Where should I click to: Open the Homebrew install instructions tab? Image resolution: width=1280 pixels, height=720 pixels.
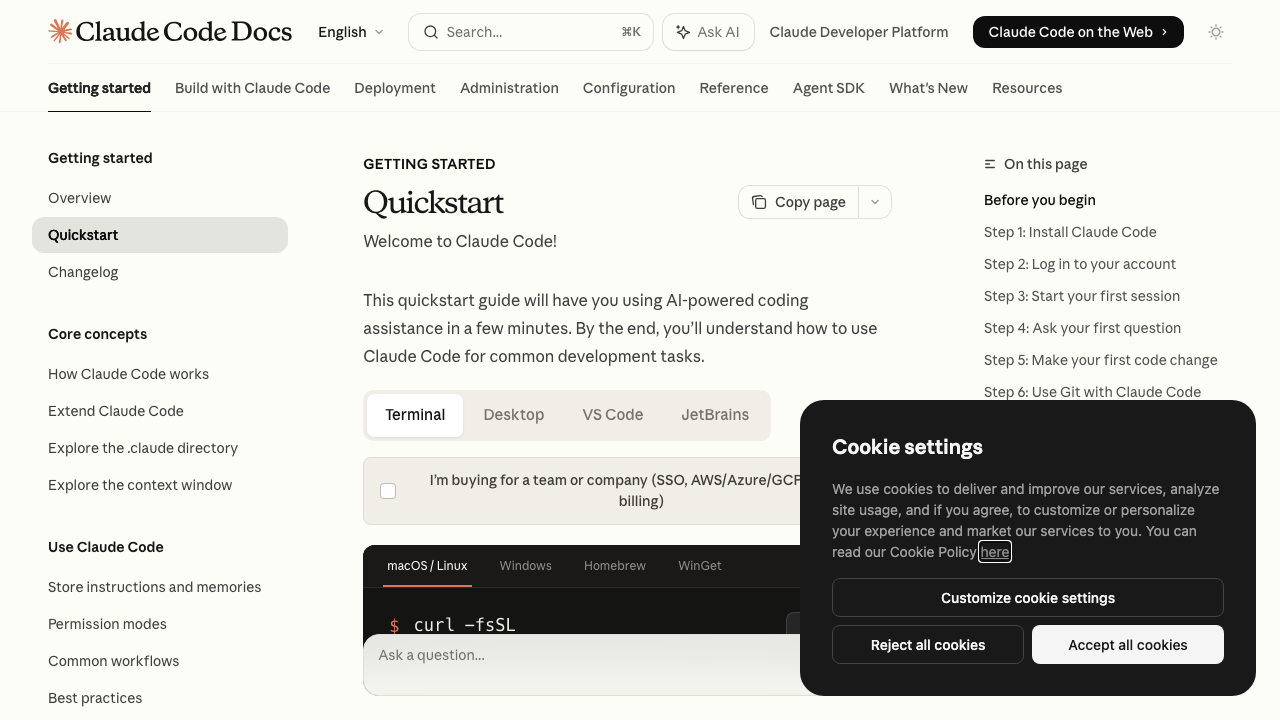tap(614, 566)
